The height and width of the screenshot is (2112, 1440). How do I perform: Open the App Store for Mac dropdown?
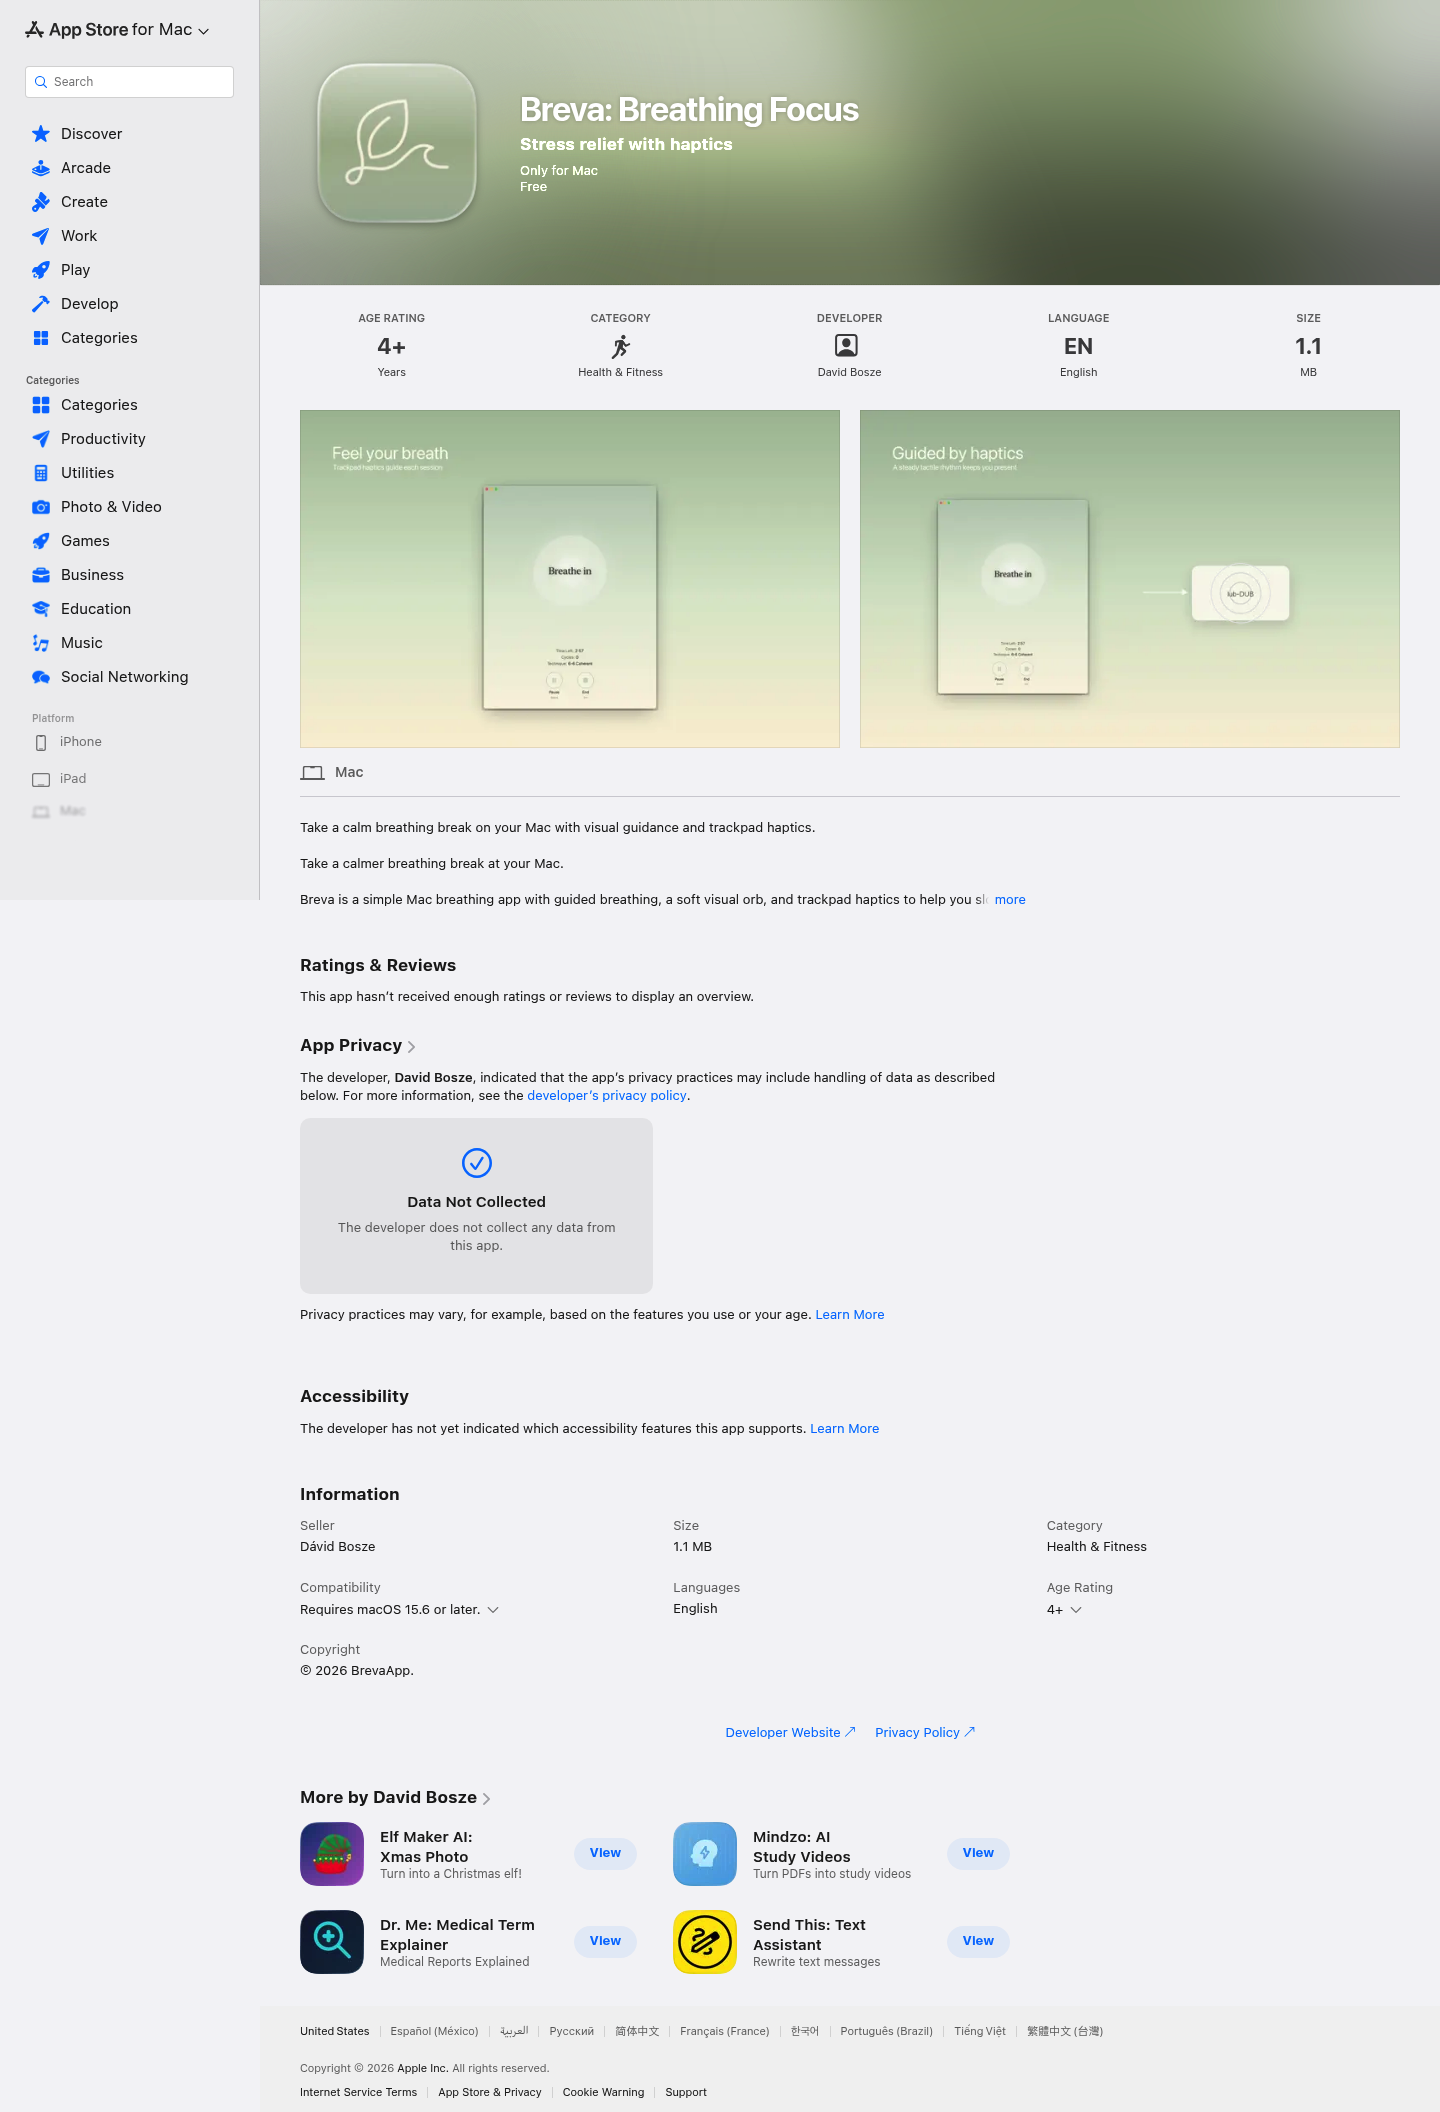pyautogui.click(x=118, y=30)
